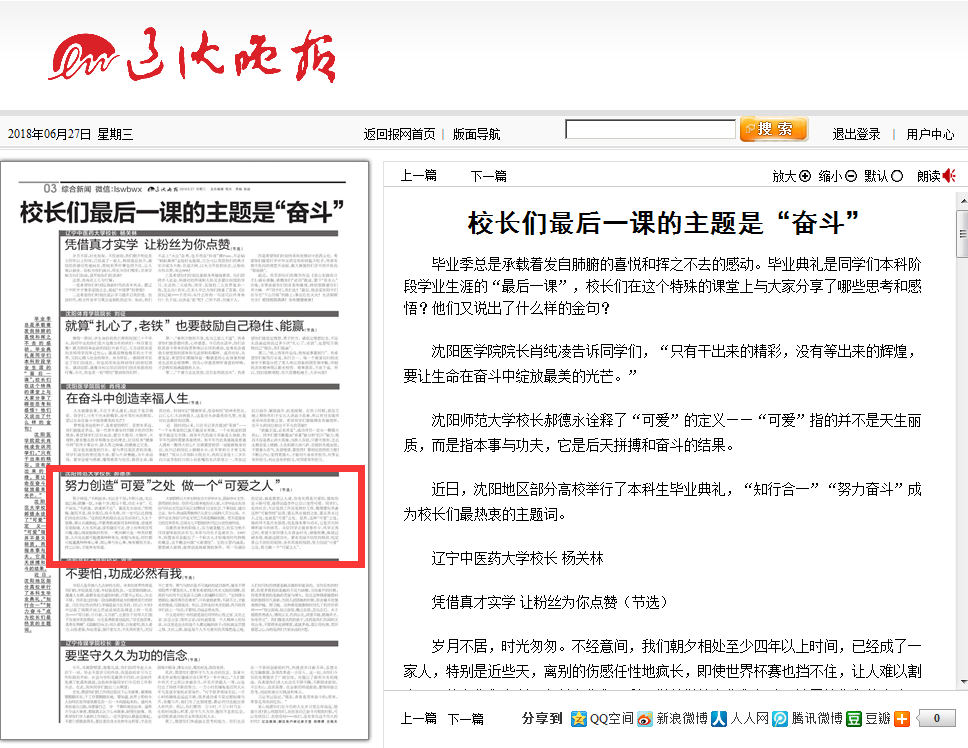Image resolution: width=968 pixels, height=748 pixels.
Task: Open 返回报网首页 link
Action: pos(399,134)
